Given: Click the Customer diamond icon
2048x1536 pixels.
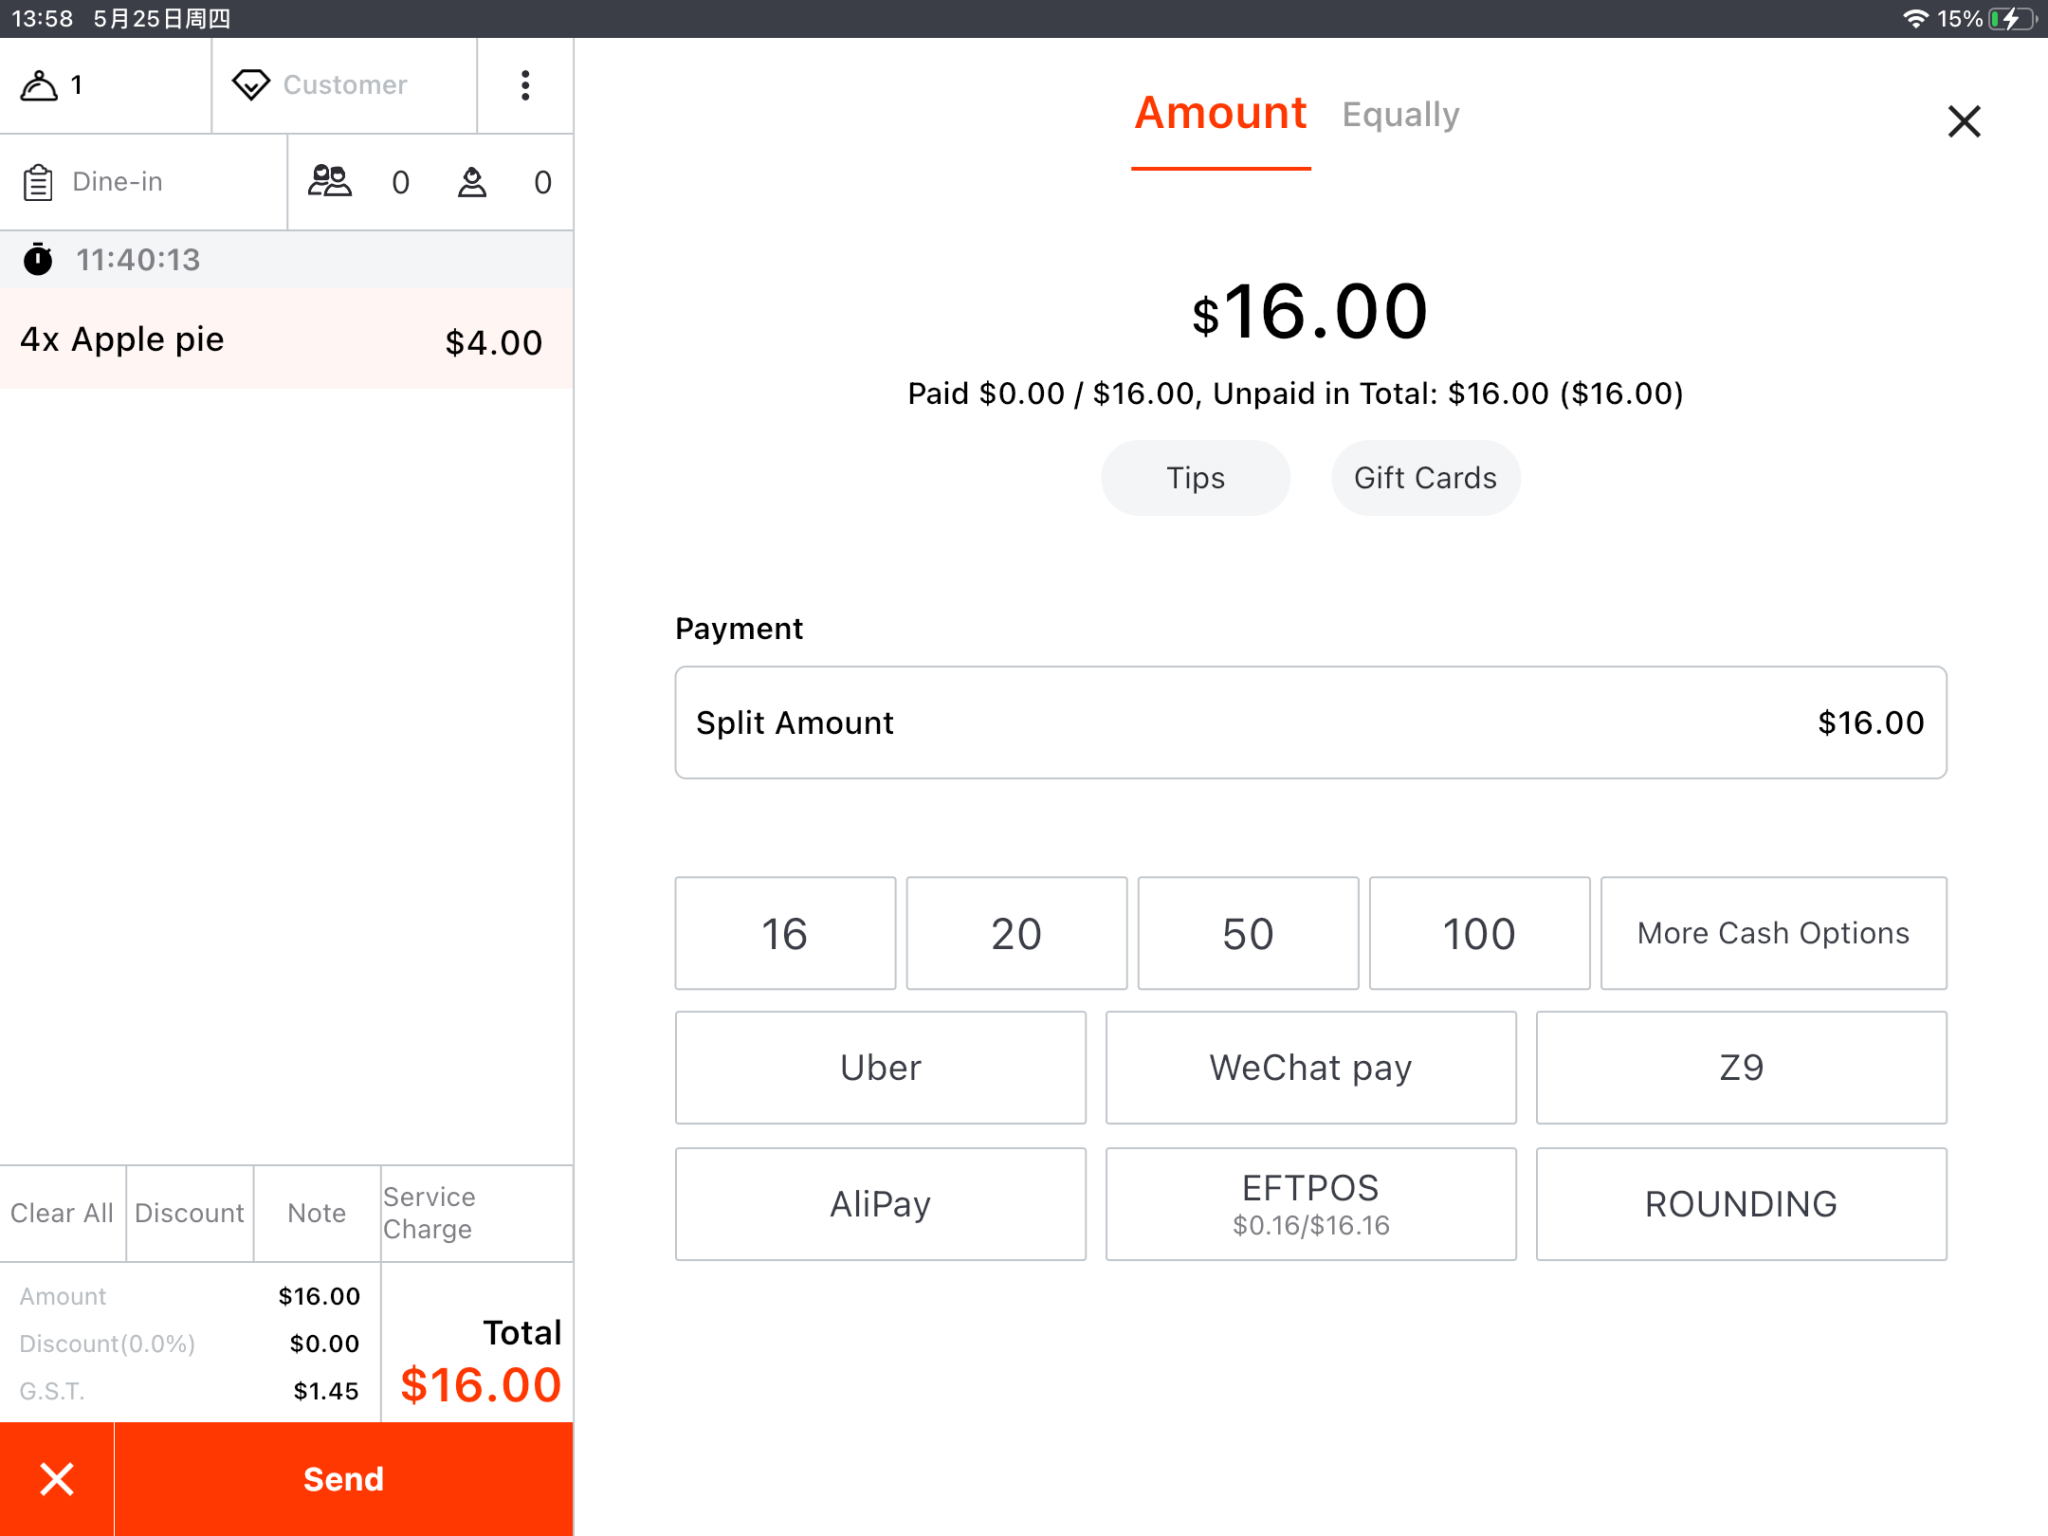Looking at the screenshot, I should click(250, 85).
